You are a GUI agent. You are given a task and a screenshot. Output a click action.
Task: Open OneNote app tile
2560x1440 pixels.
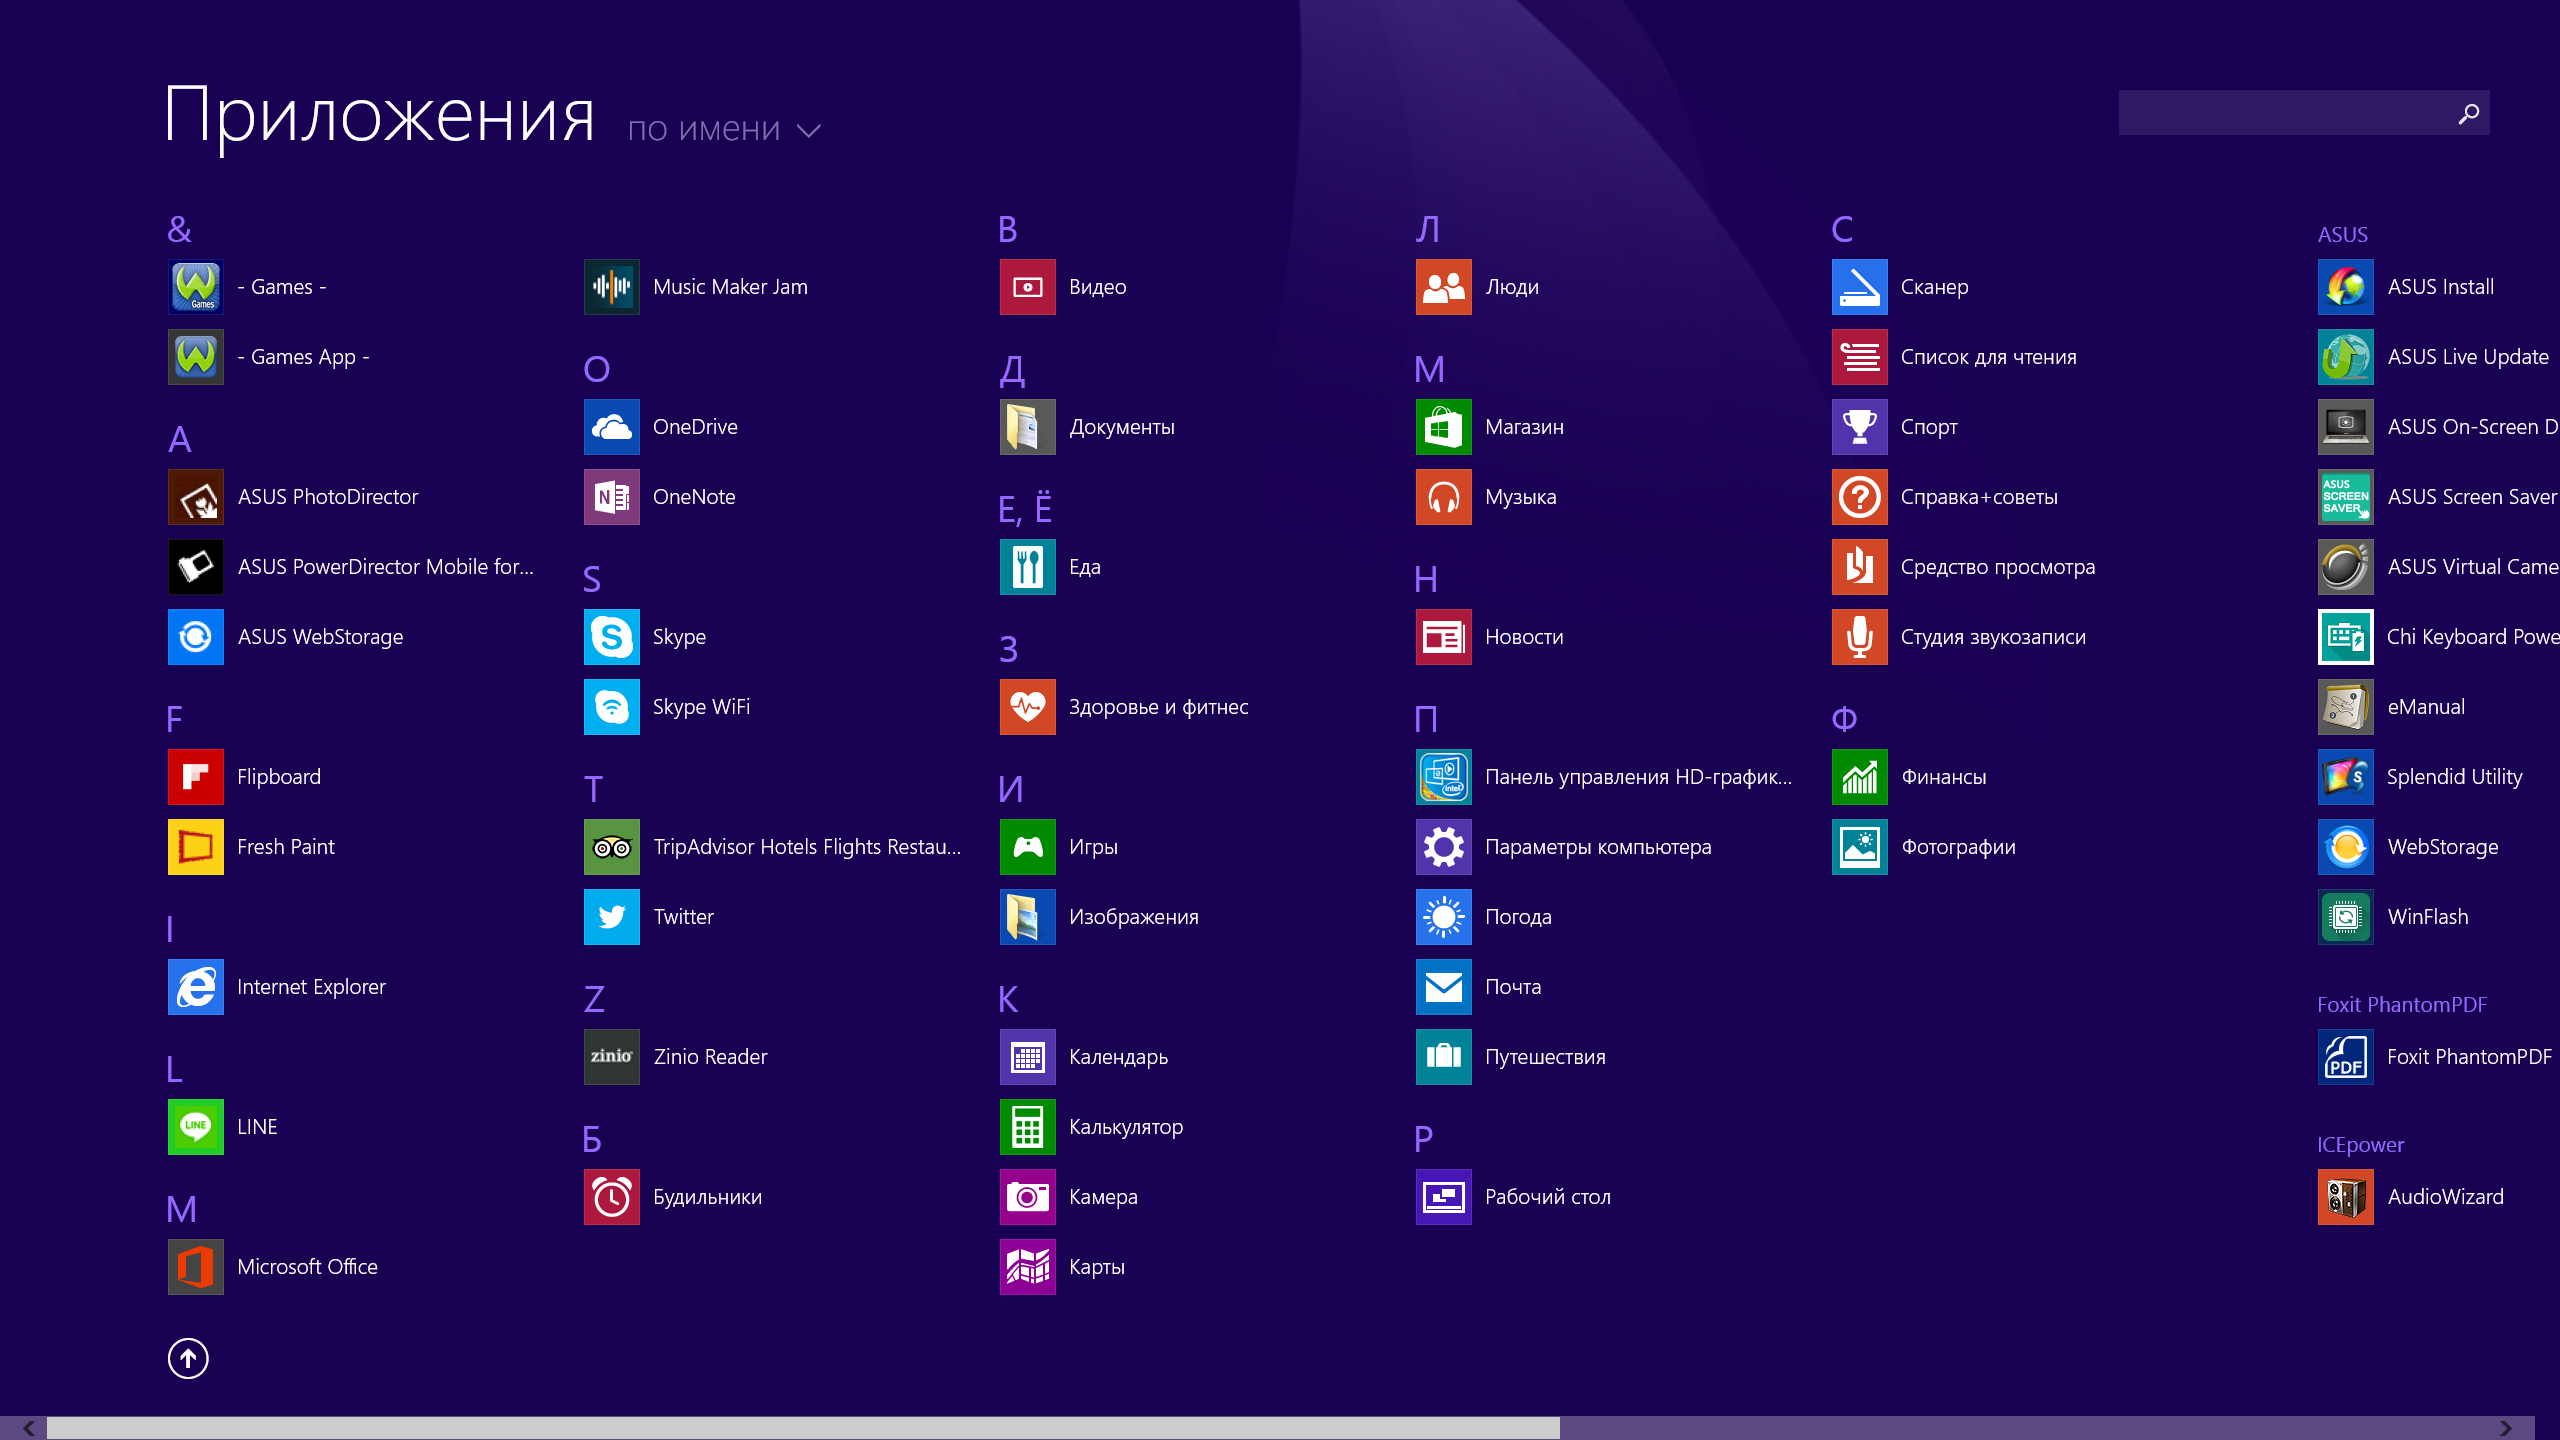(x=611, y=497)
